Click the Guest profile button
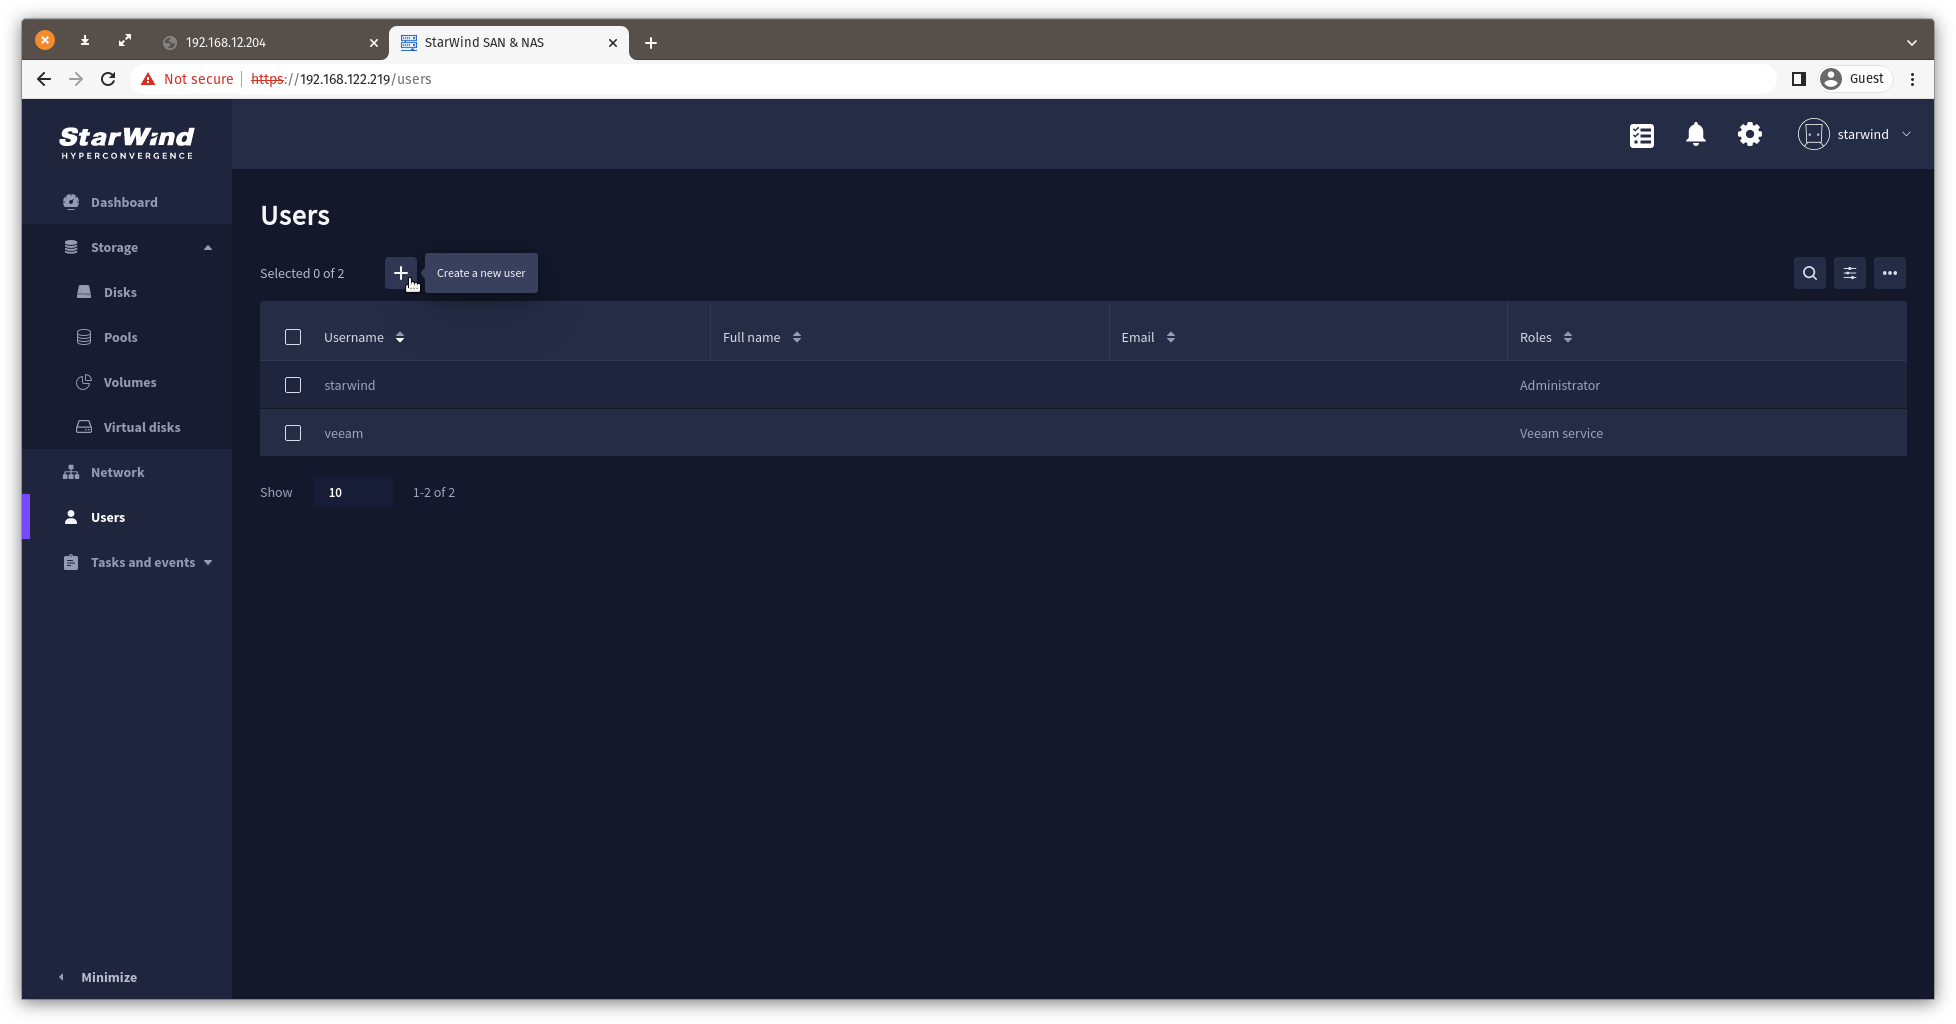 tap(1854, 79)
